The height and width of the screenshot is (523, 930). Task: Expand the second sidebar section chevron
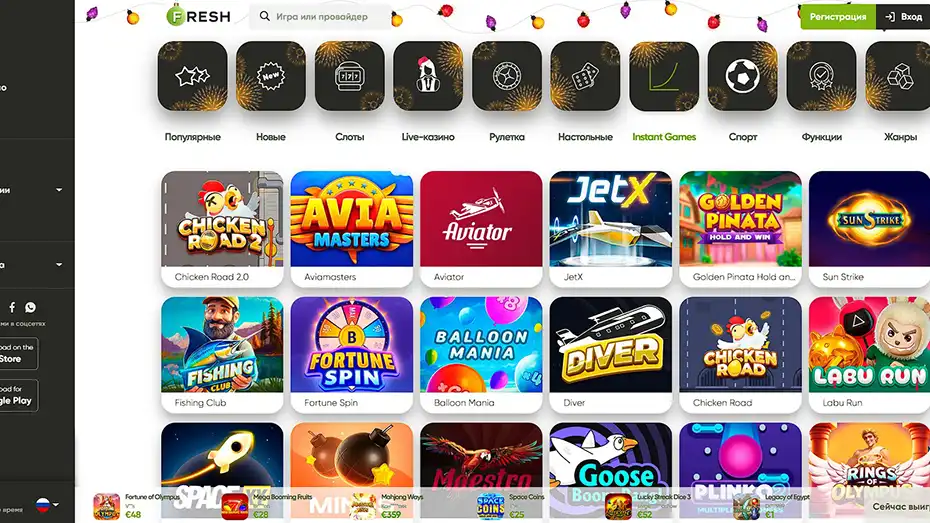pyautogui.click(x=59, y=264)
